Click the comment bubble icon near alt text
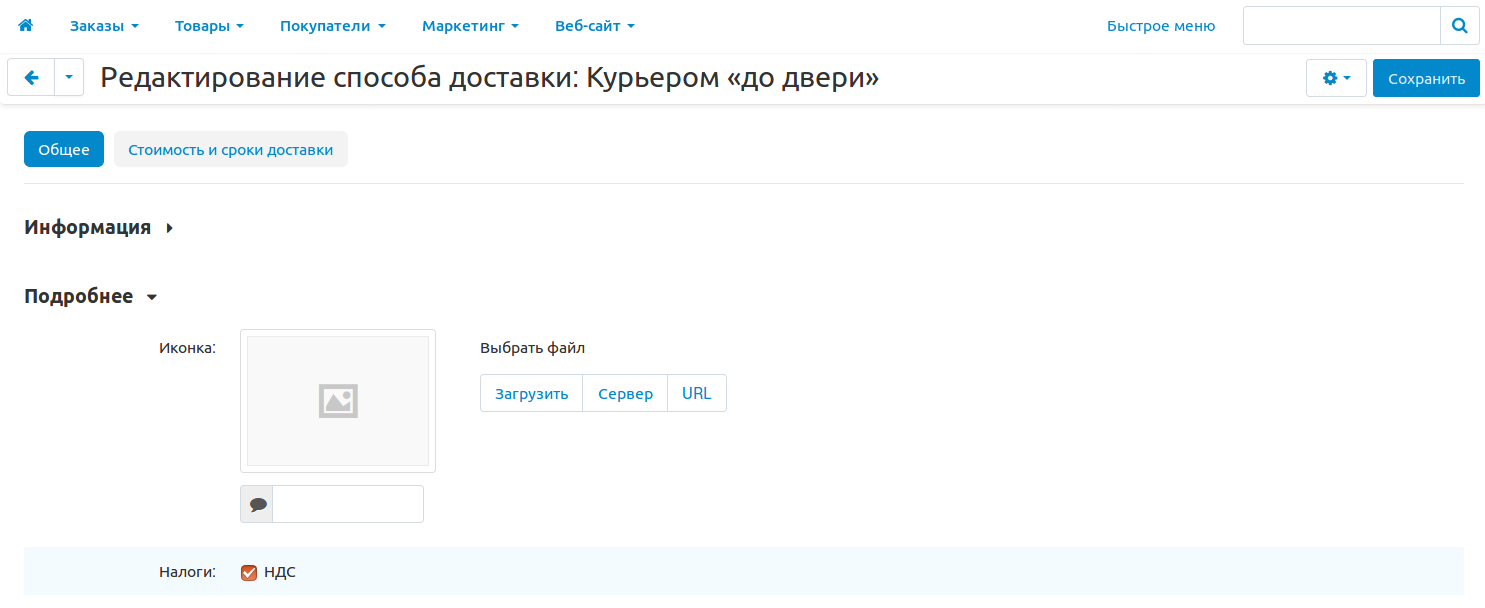This screenshot has width=1485, height=608. 257,504
